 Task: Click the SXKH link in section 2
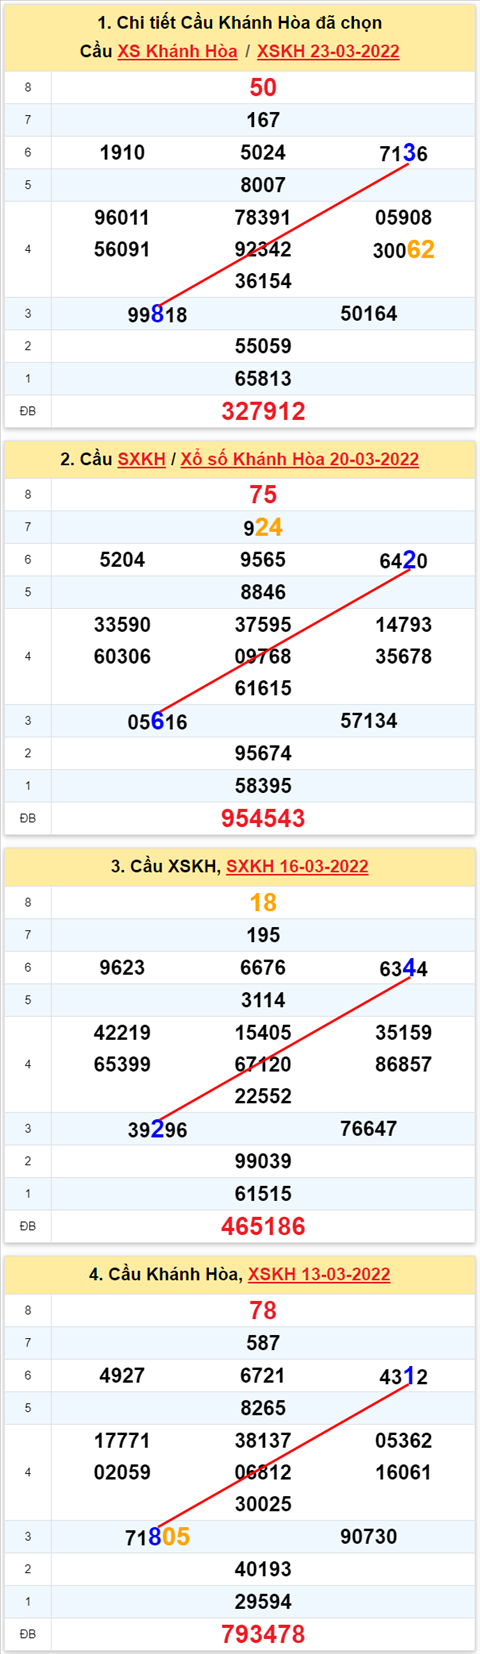coord(141,459)
